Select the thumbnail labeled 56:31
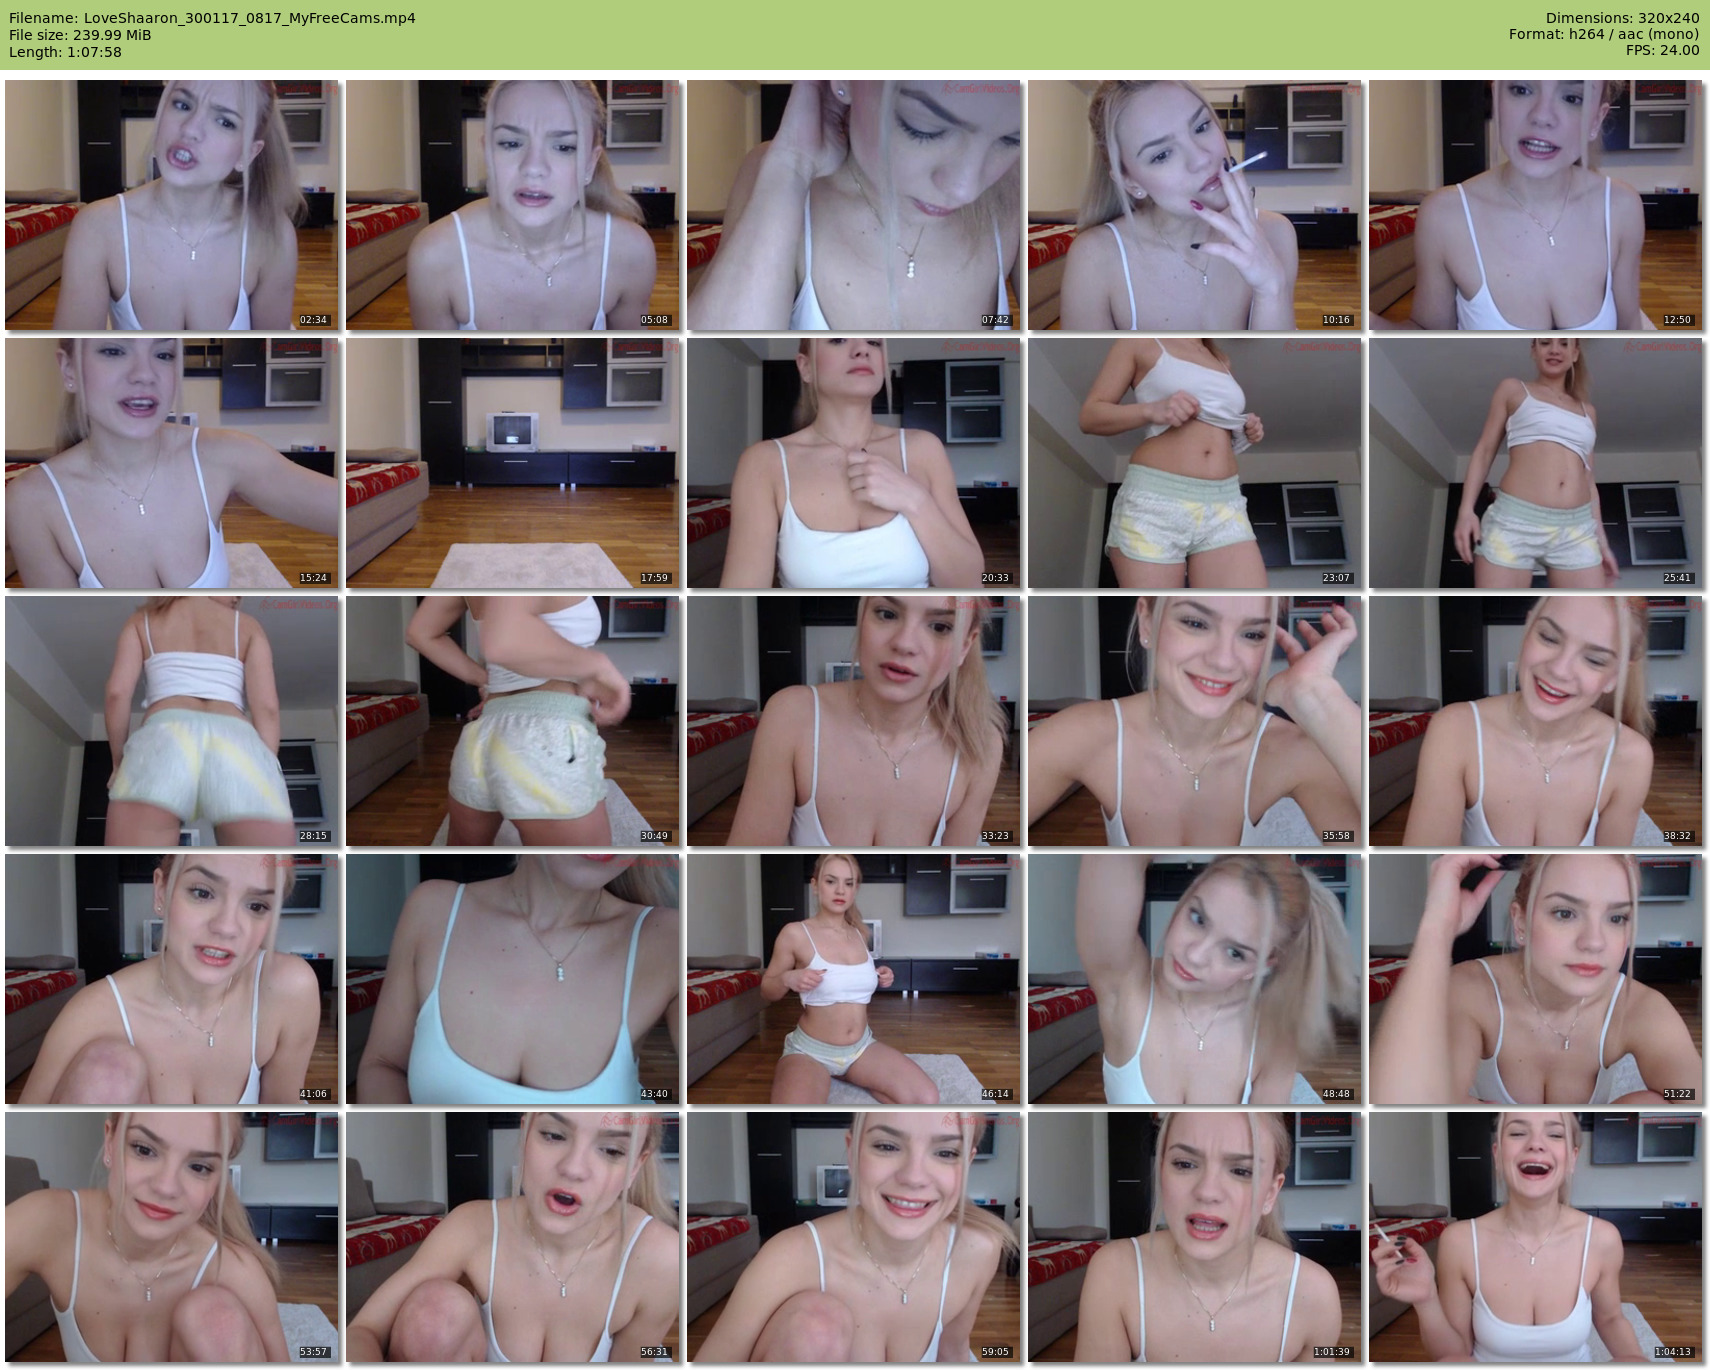 pos(513,1237)
